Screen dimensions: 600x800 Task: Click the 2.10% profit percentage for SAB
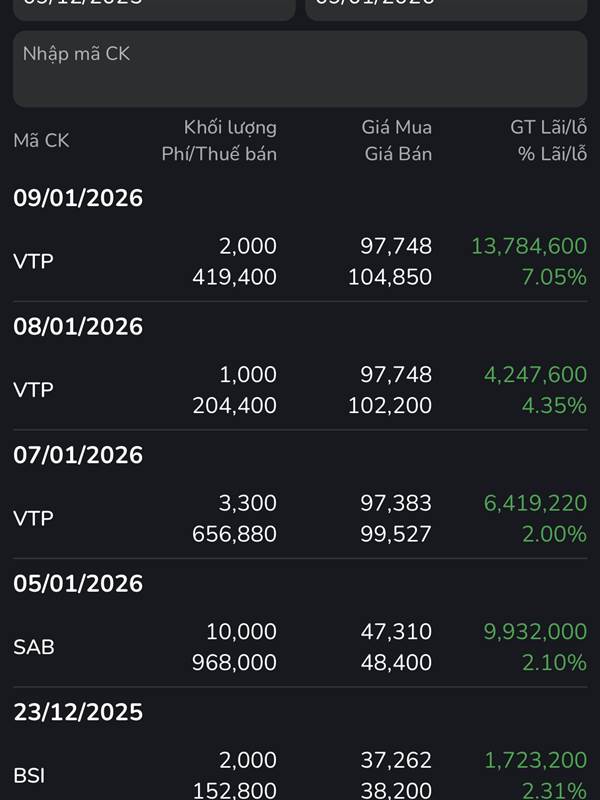tap(554, 662)
